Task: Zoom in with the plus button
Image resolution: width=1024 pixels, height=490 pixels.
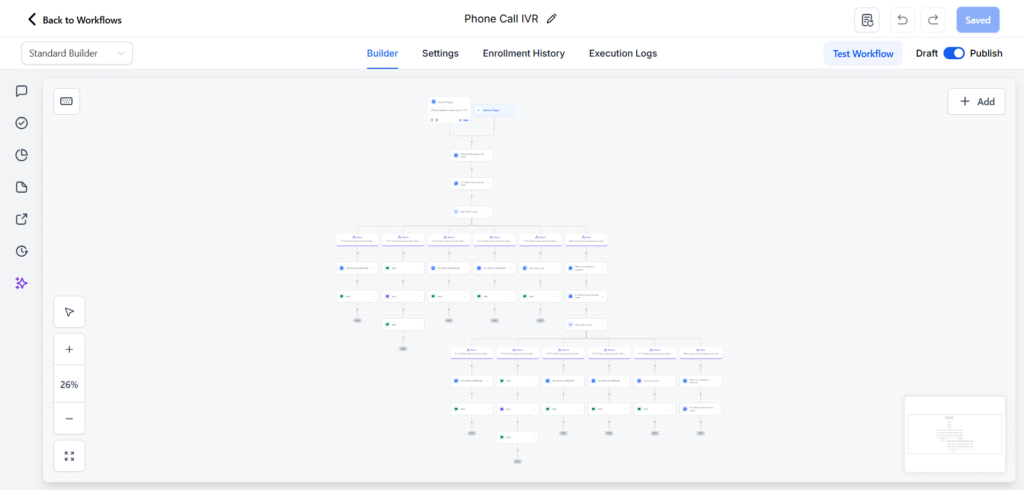Action: coord(69,350)
